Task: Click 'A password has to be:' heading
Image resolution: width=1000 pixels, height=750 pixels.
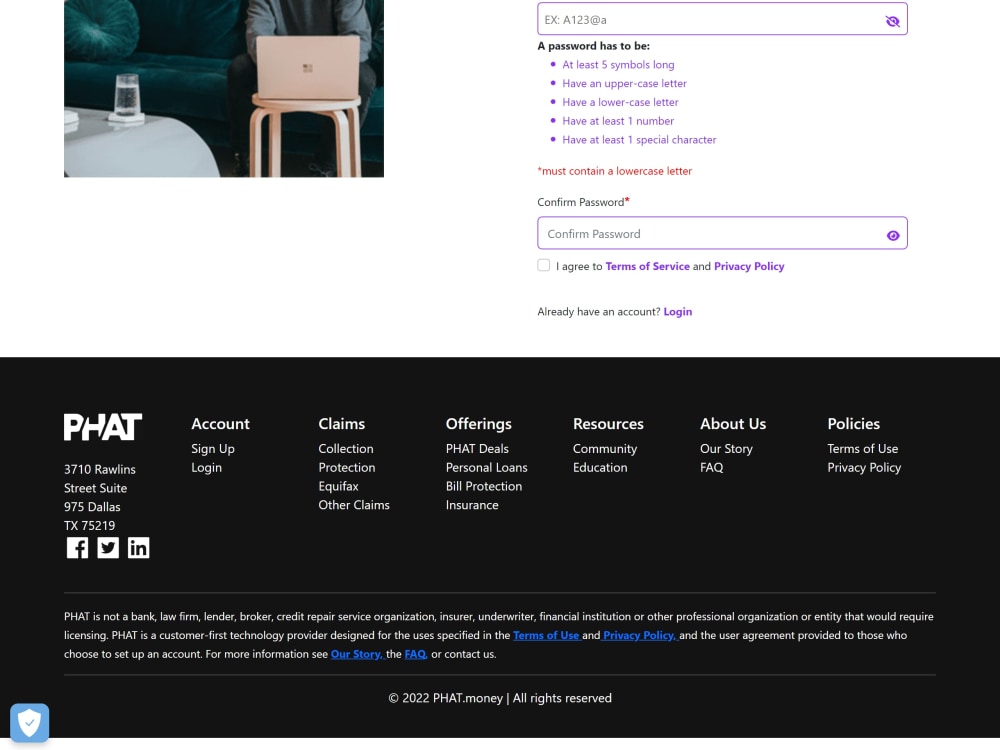Action: coord(594,46)
